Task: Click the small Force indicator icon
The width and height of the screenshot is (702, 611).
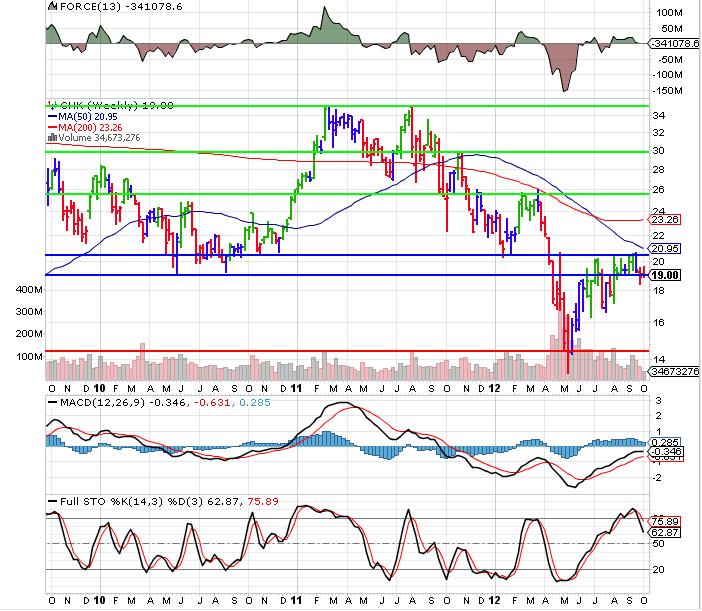Action: click(x=52, y=6)
